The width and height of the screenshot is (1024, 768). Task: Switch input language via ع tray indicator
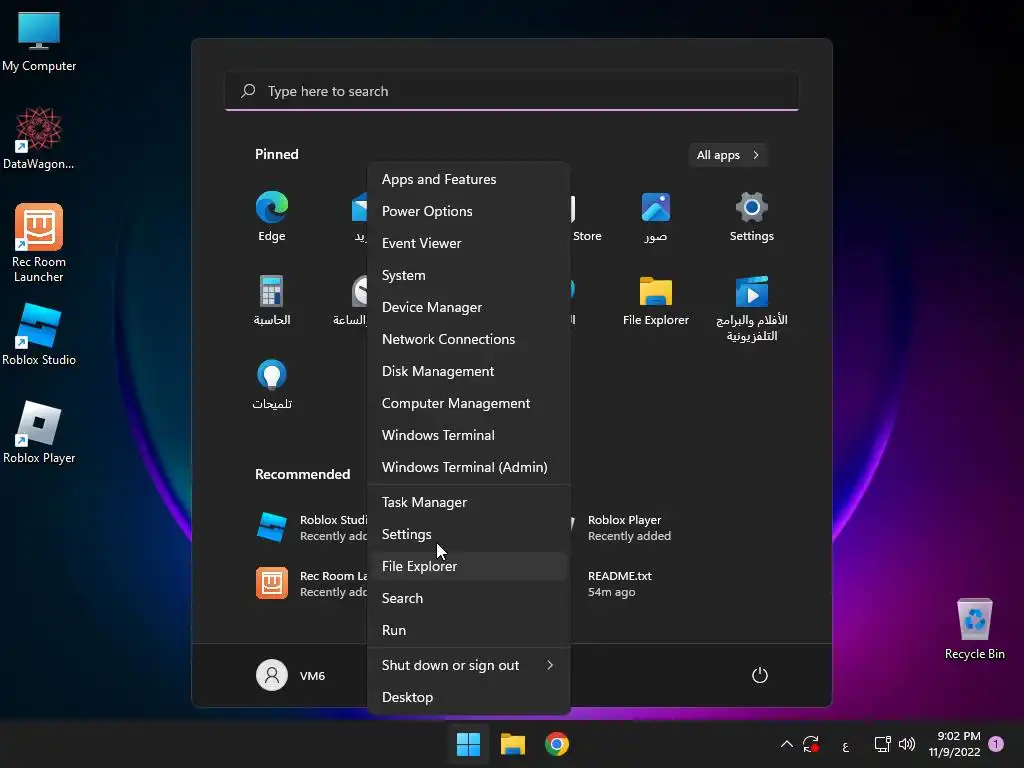point(845,746)
